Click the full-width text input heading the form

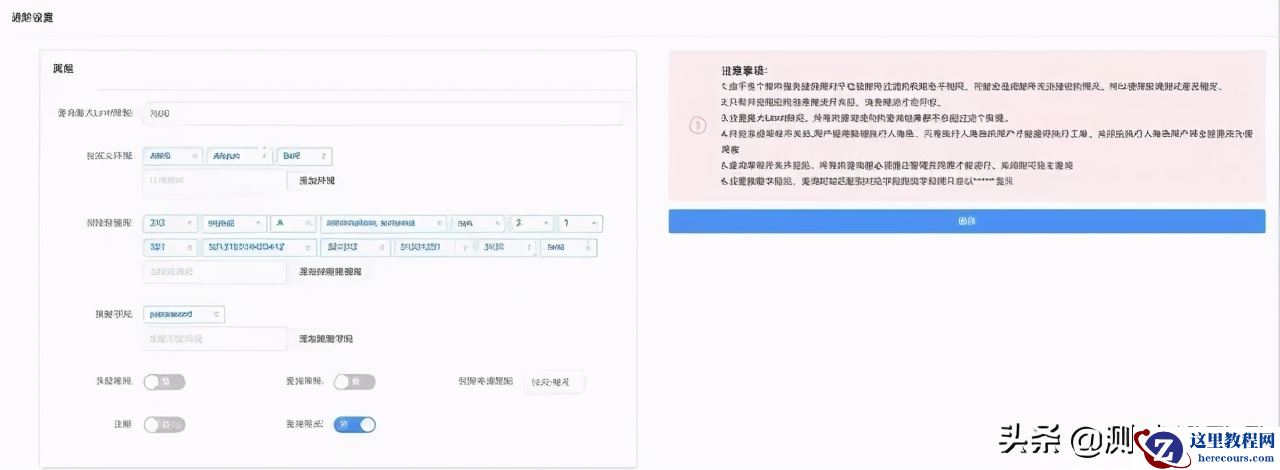point(382,113)
